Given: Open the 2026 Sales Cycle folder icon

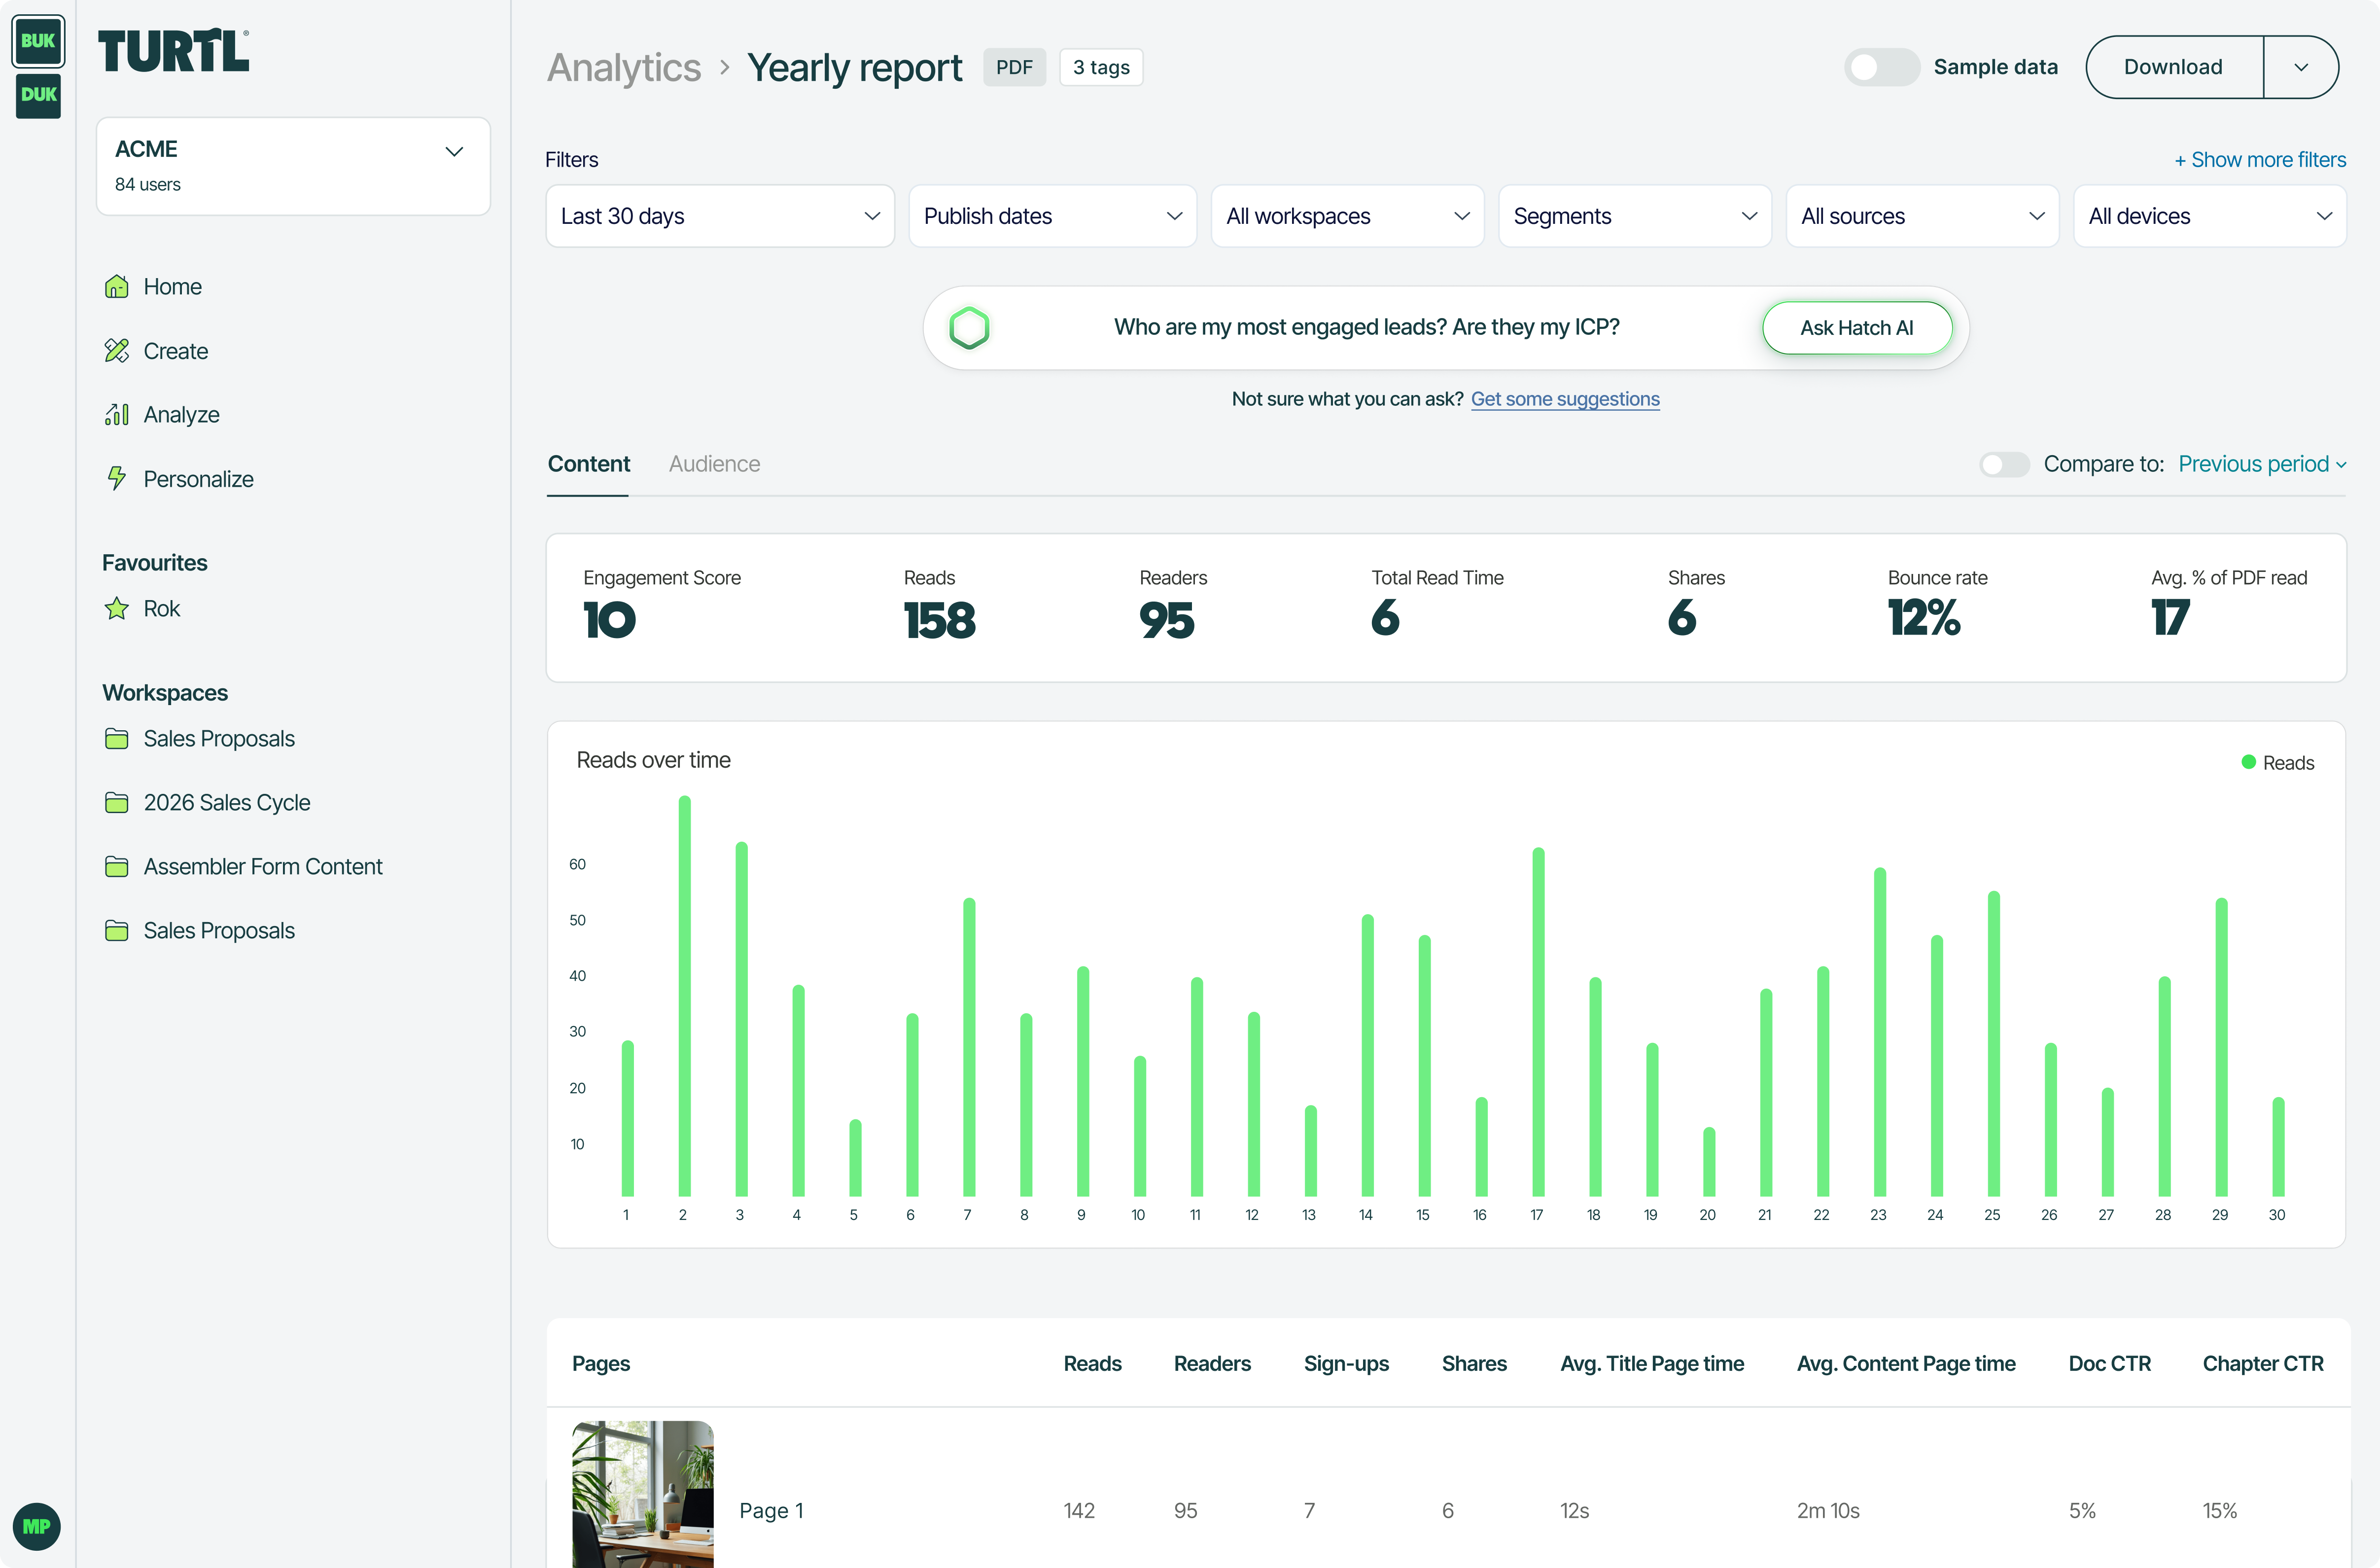Looking at the screenshot, I should 117,803.
